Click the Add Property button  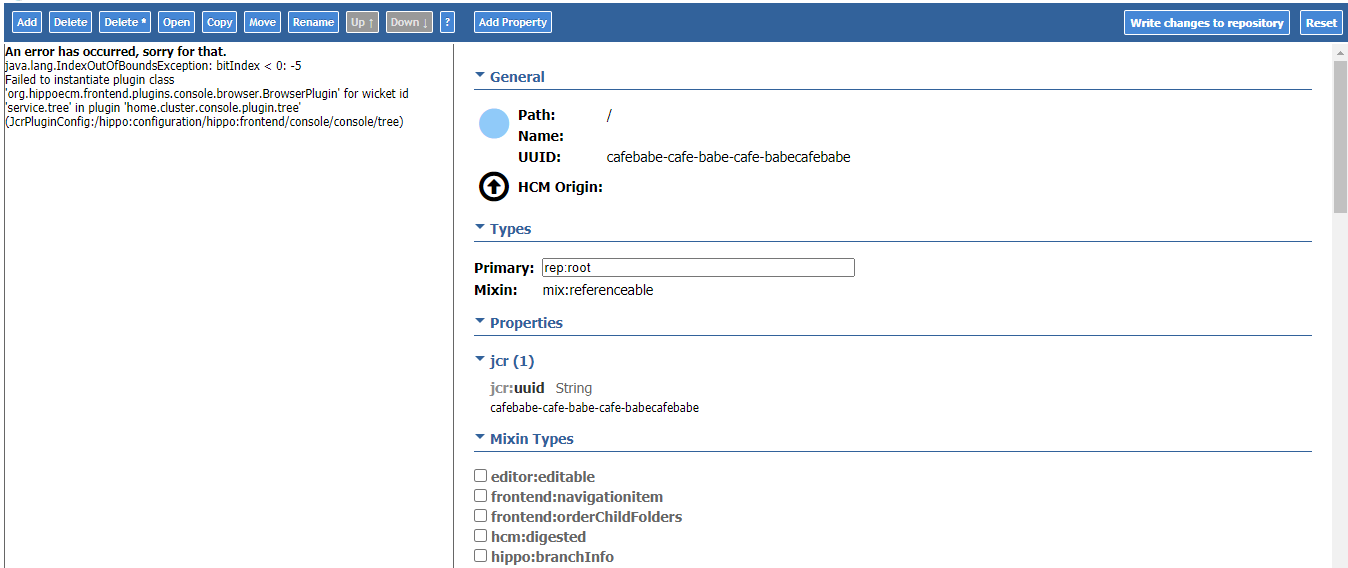513,22
